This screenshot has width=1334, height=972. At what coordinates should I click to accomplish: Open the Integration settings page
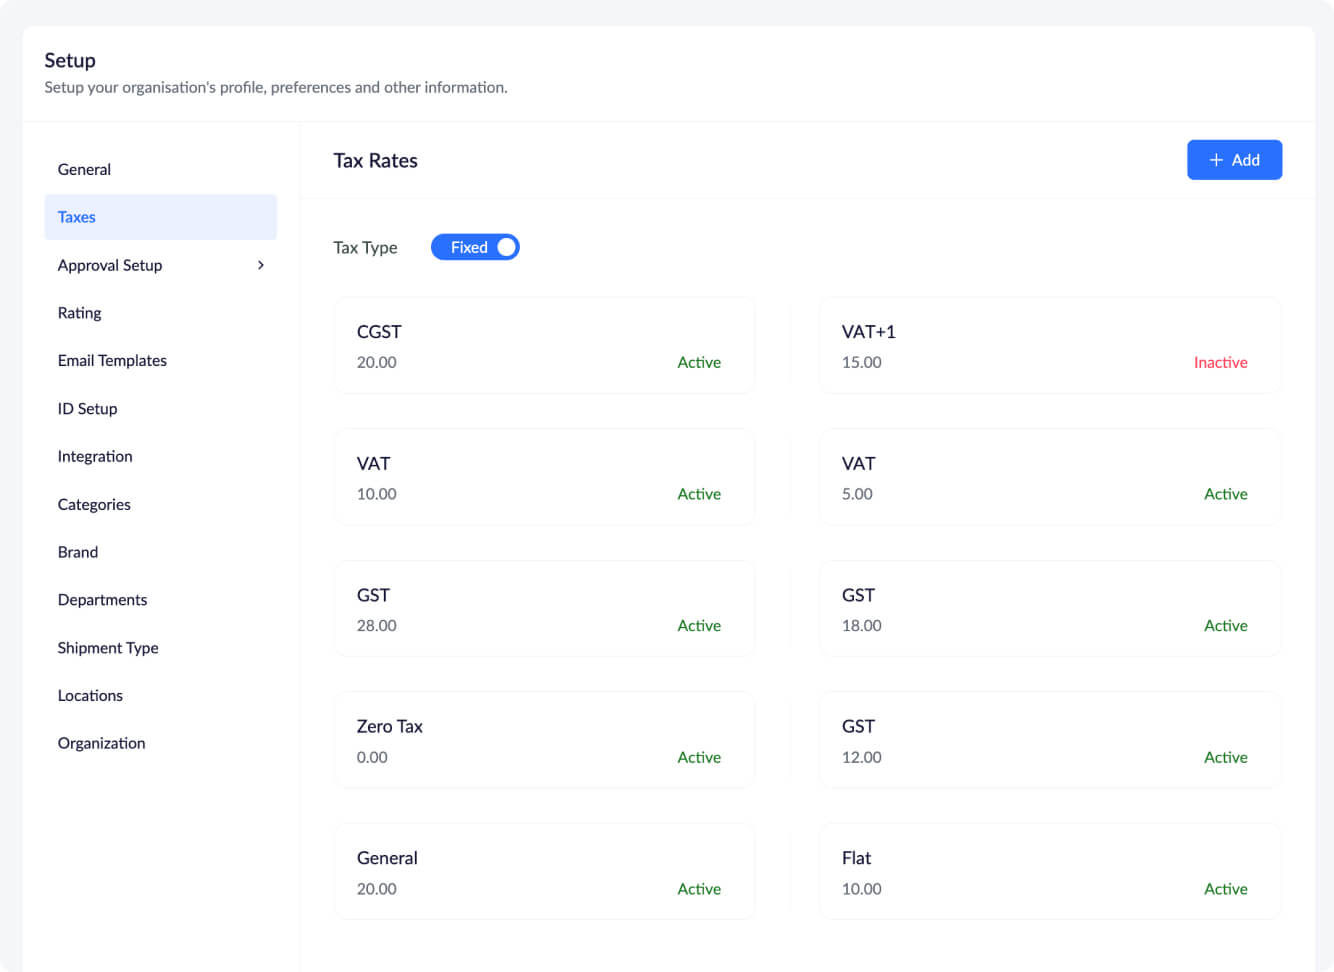pos(95,456)
